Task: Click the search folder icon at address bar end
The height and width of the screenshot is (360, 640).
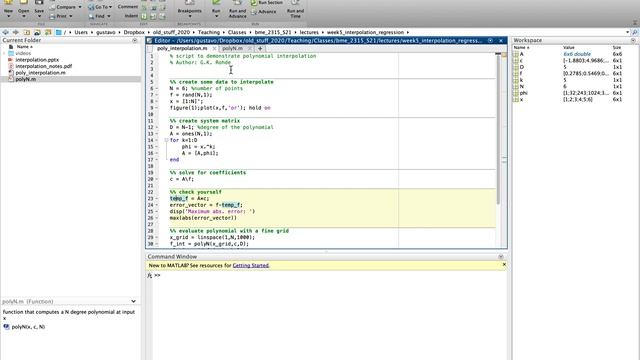Action: point(635,32)
